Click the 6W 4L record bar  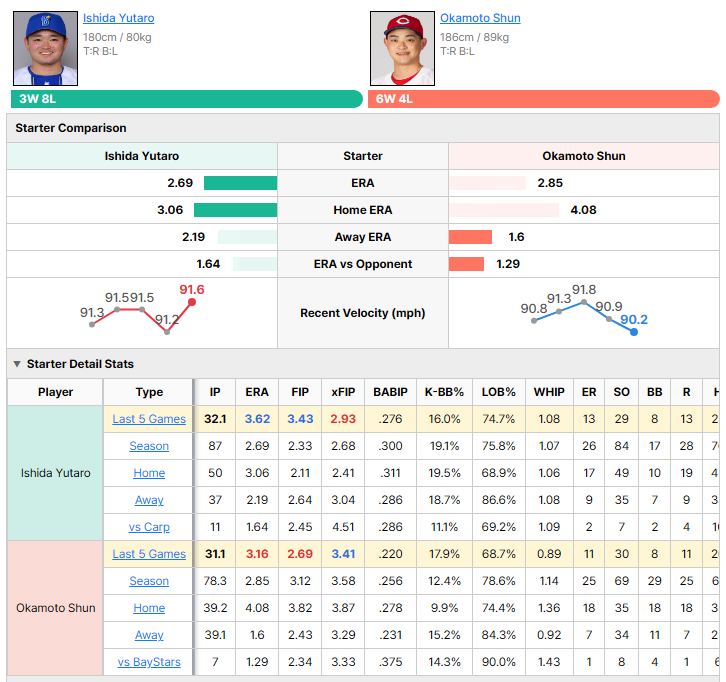tap(544, 99)
